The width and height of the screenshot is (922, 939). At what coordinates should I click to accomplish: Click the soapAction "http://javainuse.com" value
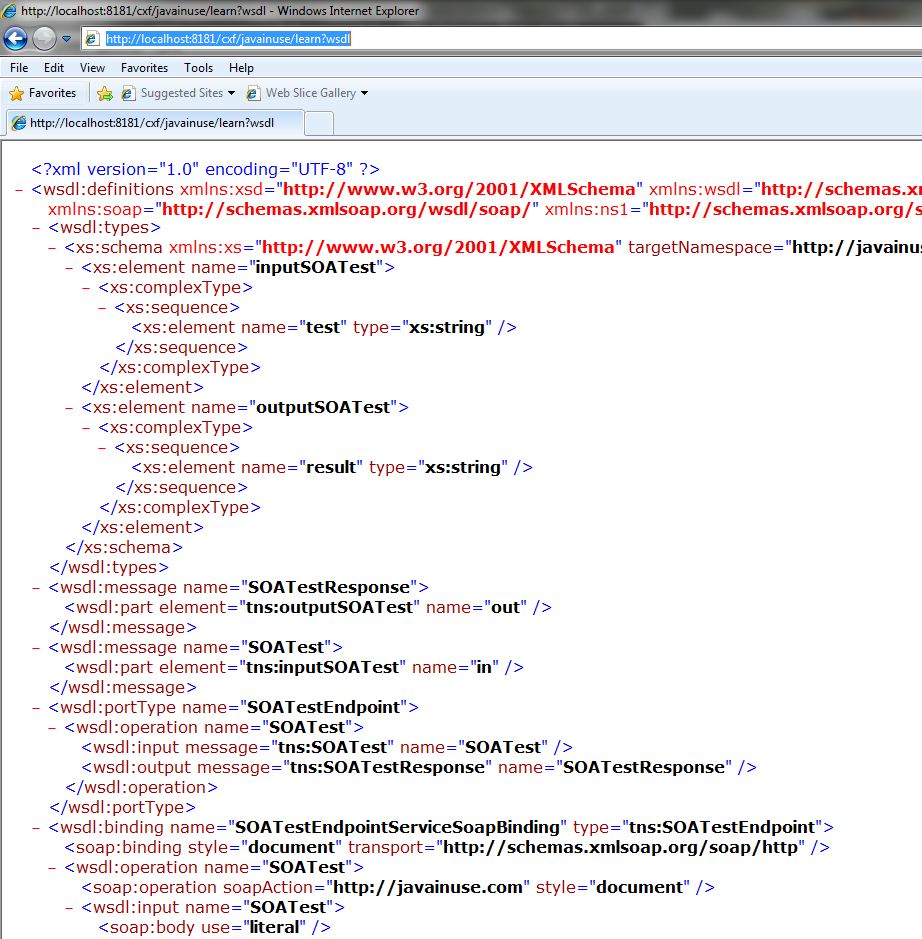tap(427, 887)
